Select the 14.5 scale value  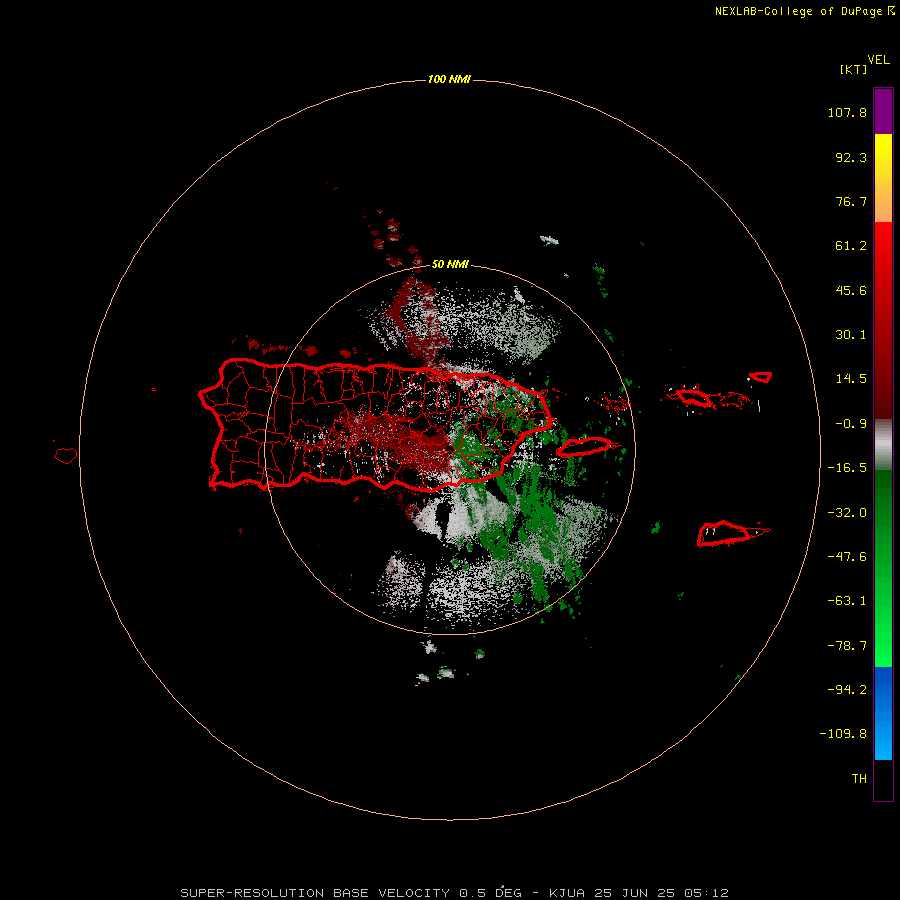[851, 379]
